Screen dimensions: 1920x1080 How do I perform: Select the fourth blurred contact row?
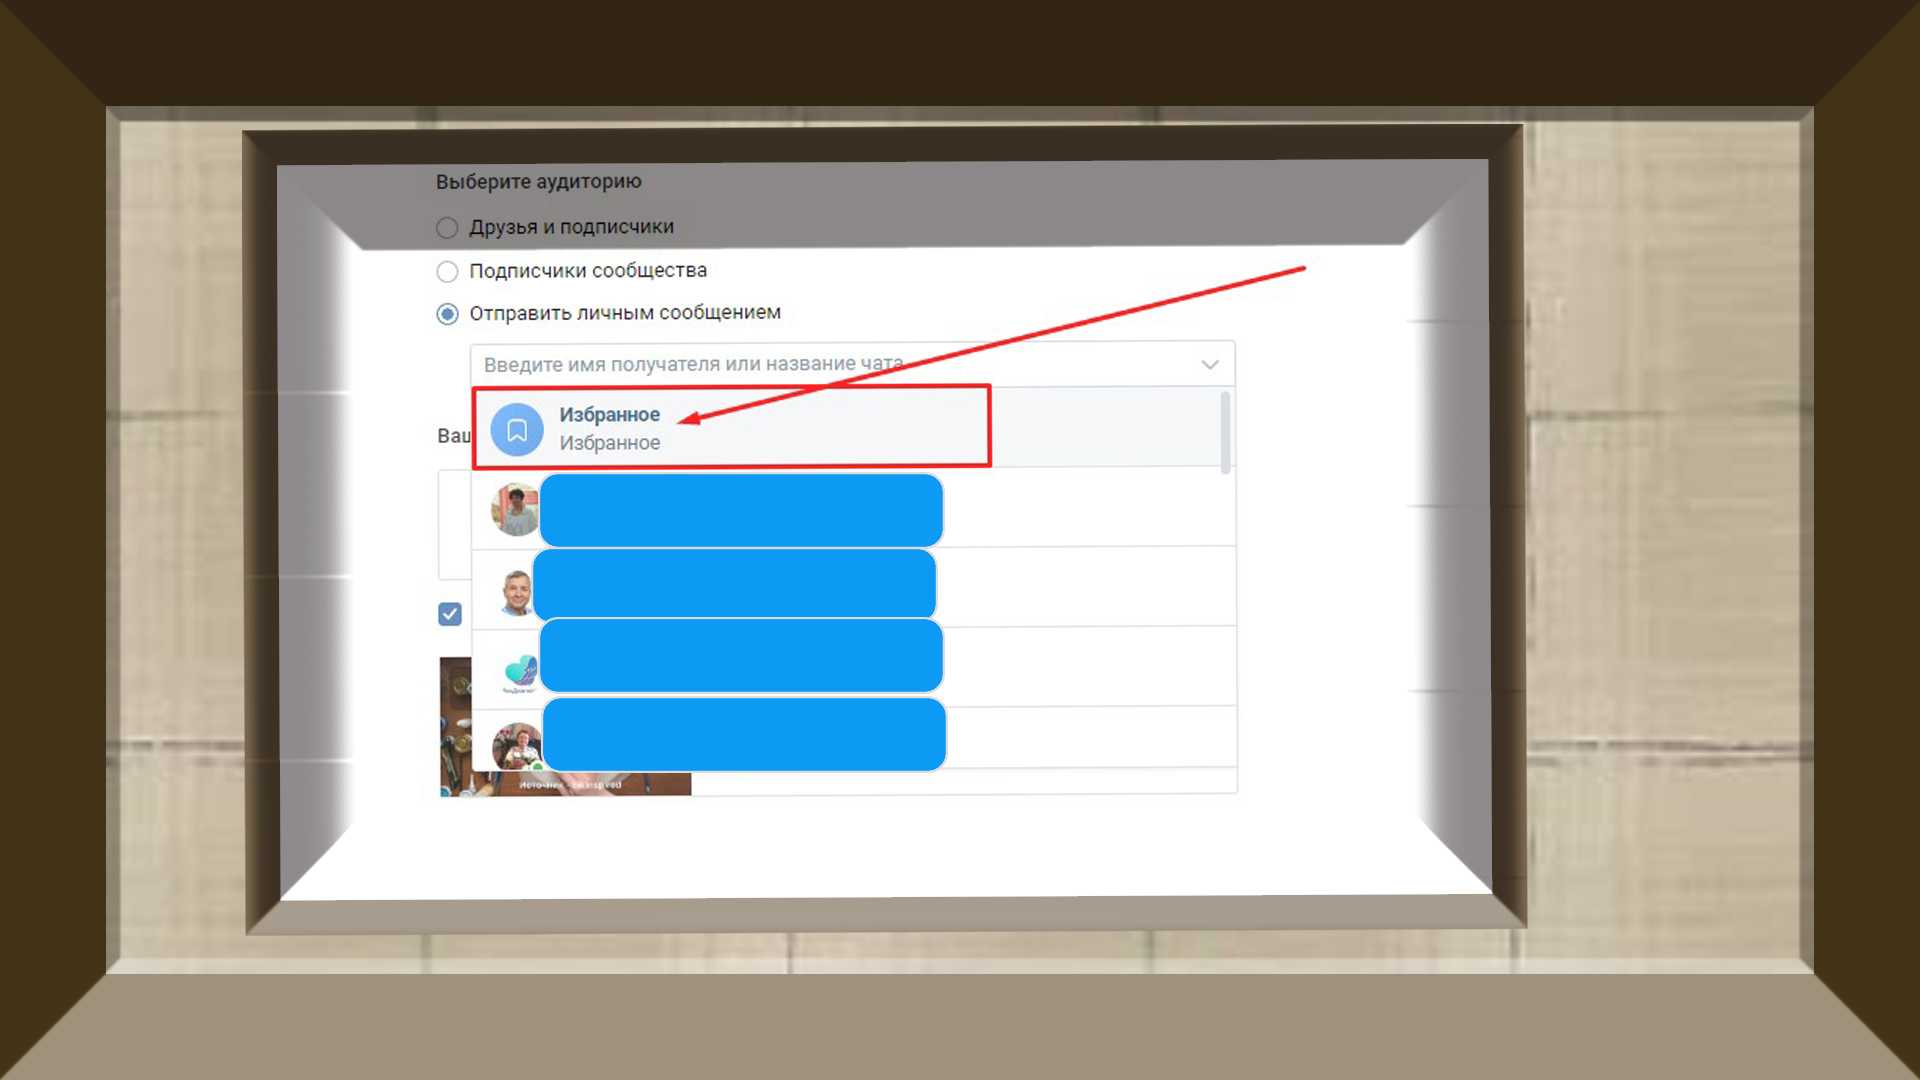744,735
